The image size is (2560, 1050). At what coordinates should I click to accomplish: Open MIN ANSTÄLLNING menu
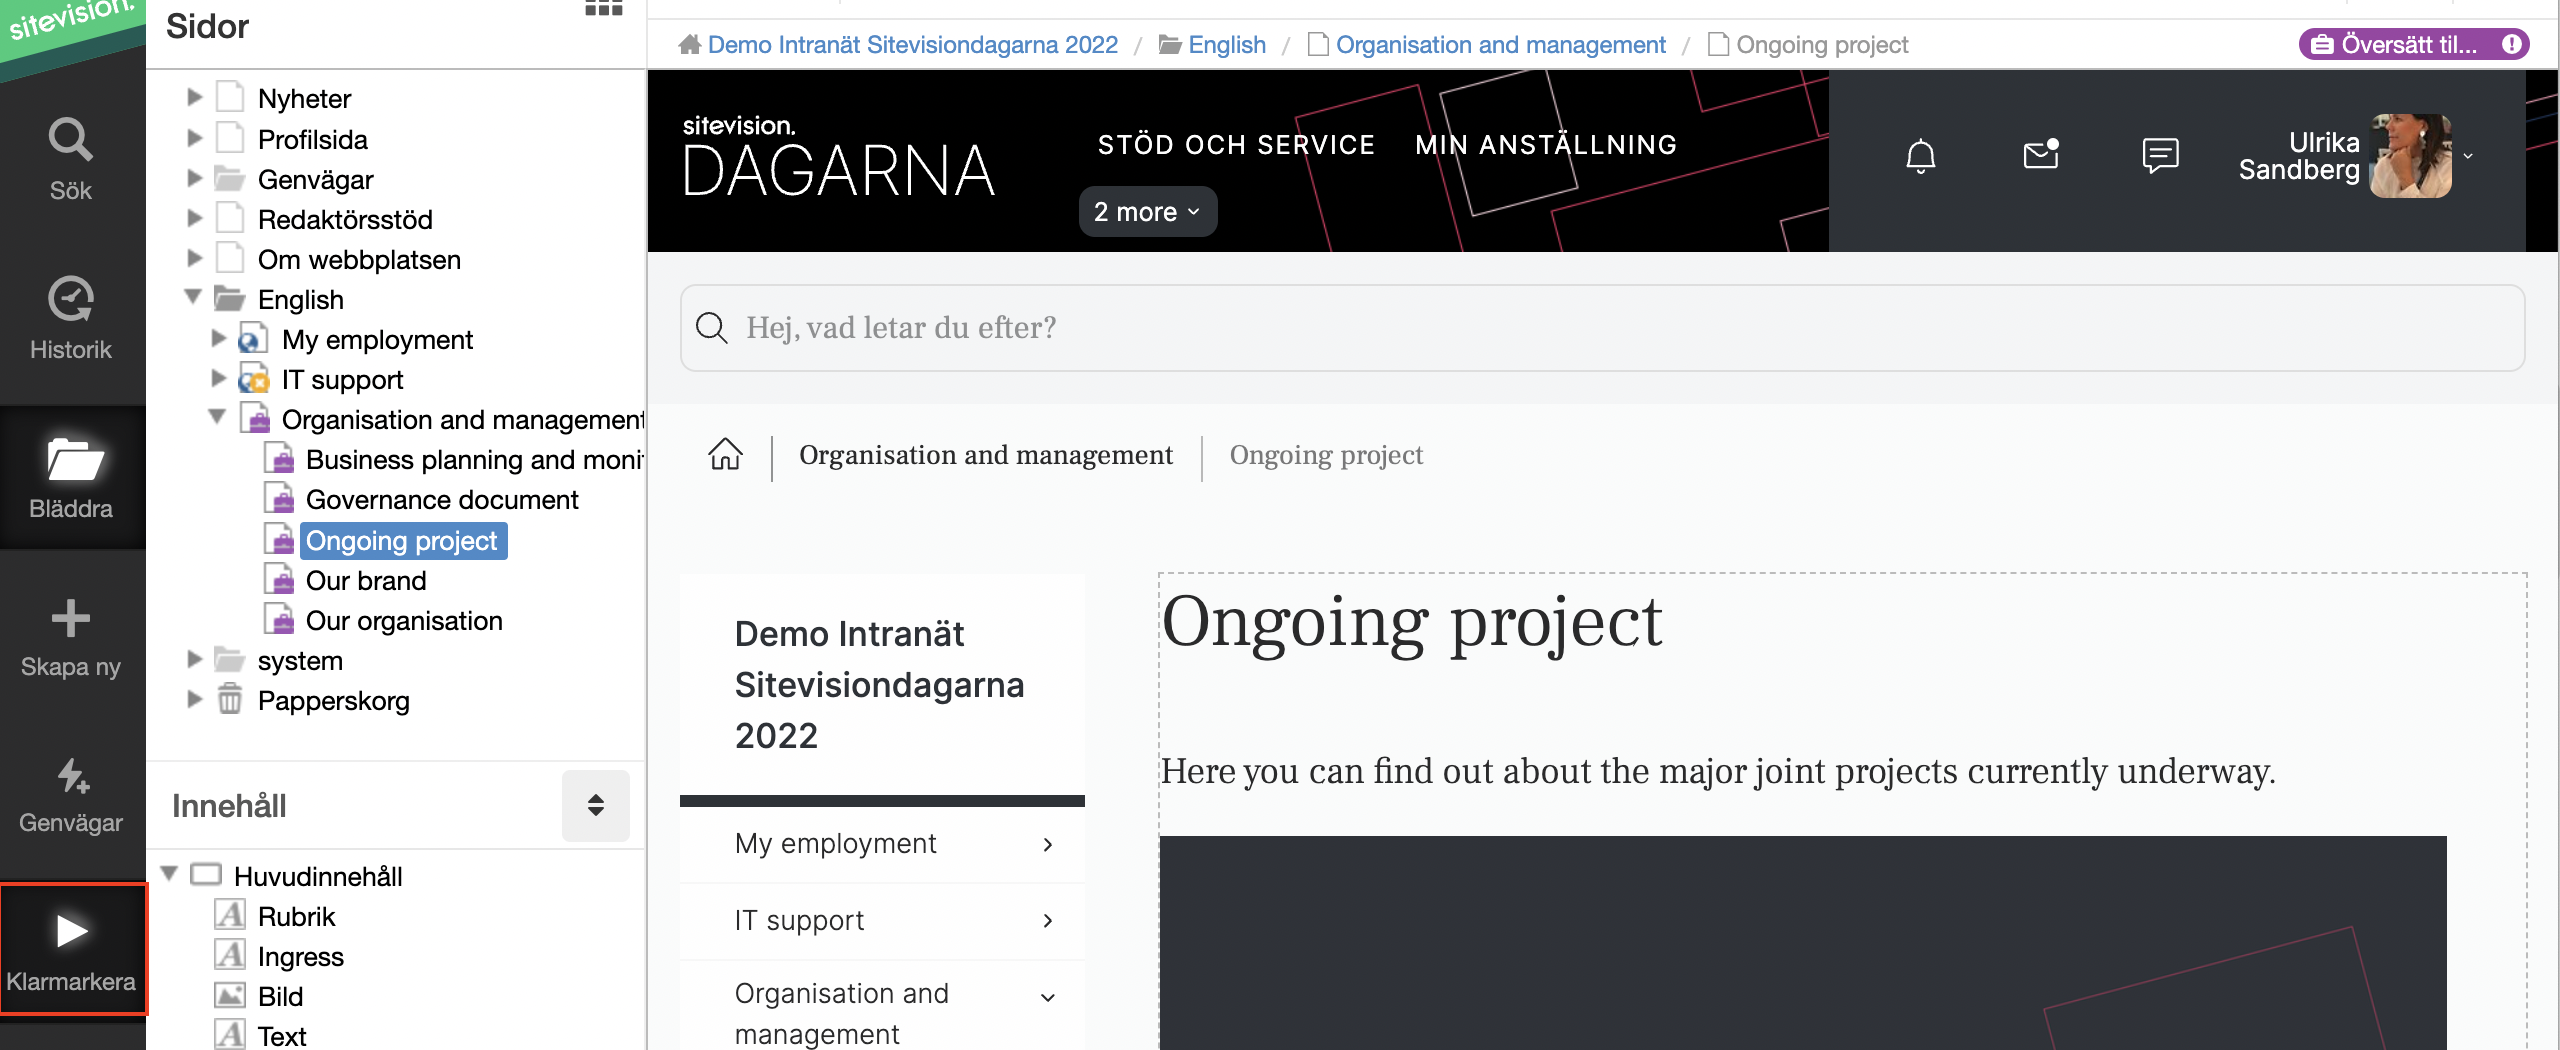coord(1546,145)
